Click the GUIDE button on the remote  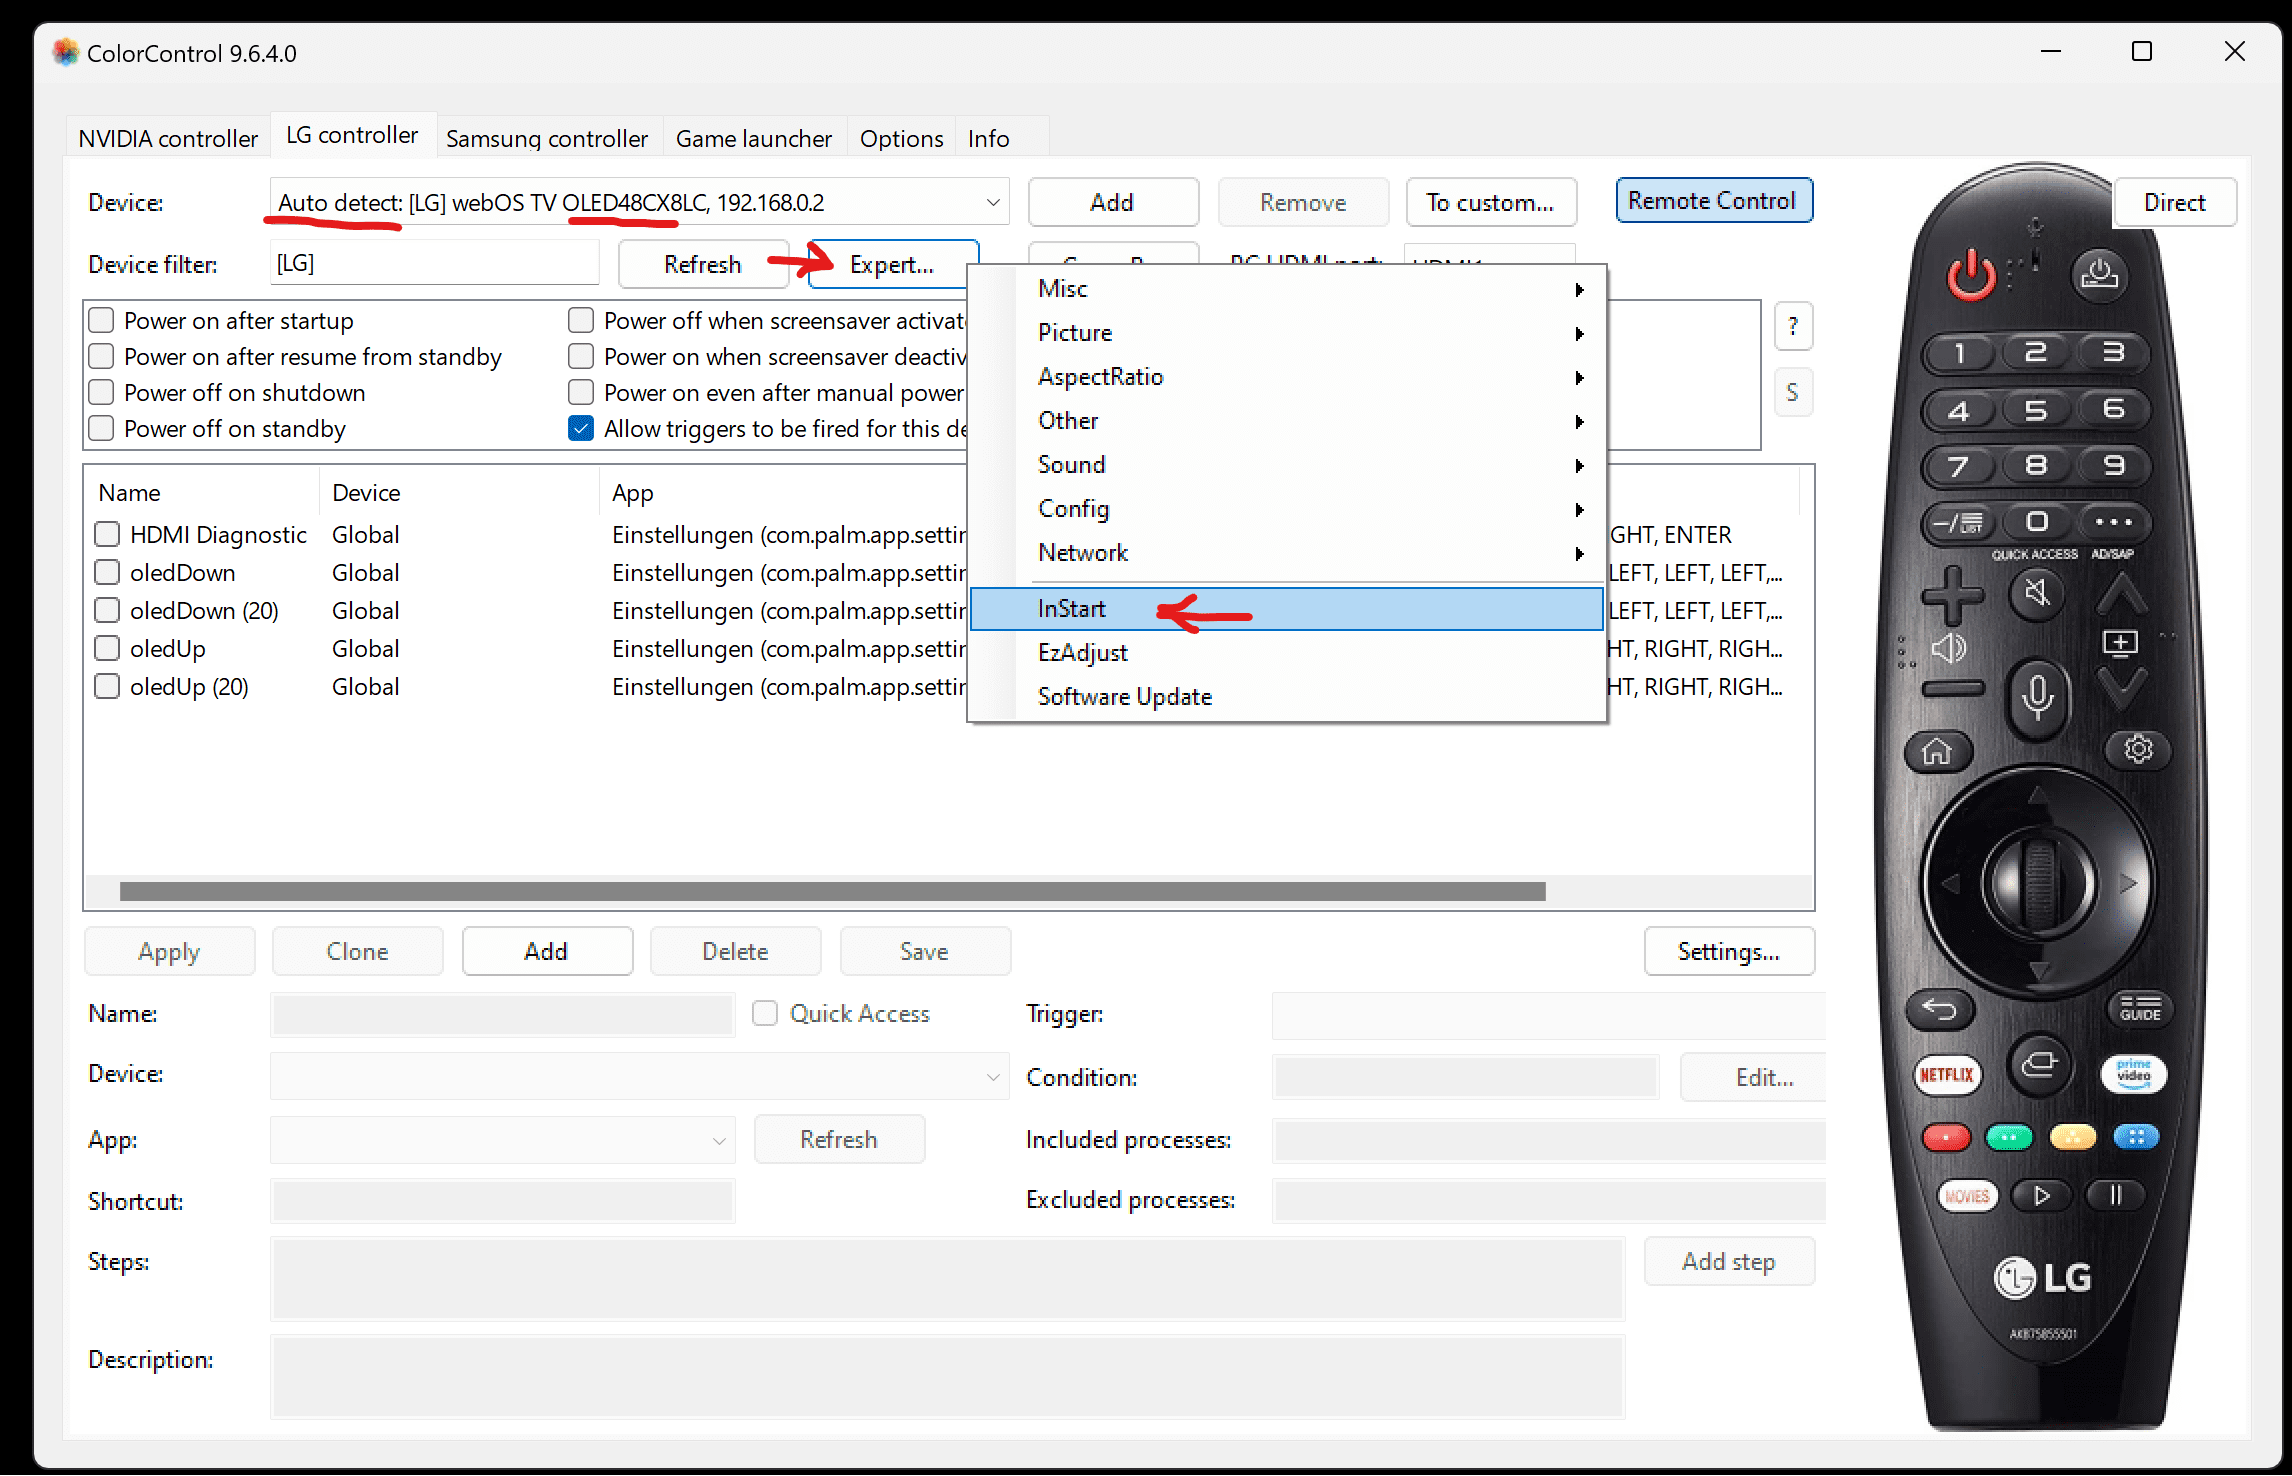tap(2139, 1008)
